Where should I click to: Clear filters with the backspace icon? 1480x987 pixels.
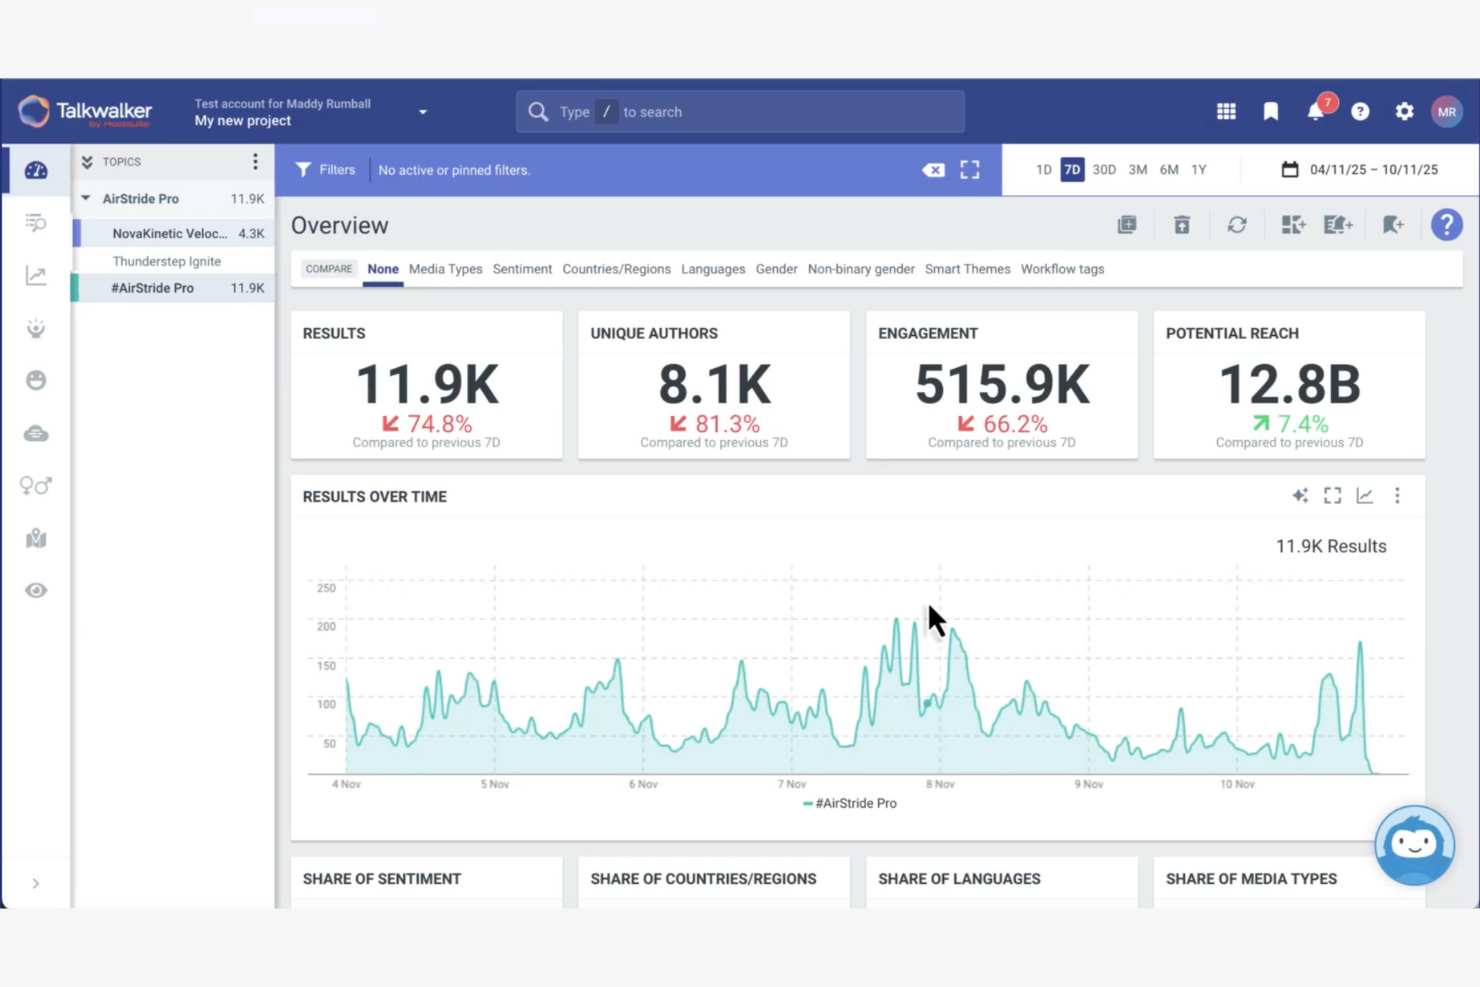click(933, 170)
